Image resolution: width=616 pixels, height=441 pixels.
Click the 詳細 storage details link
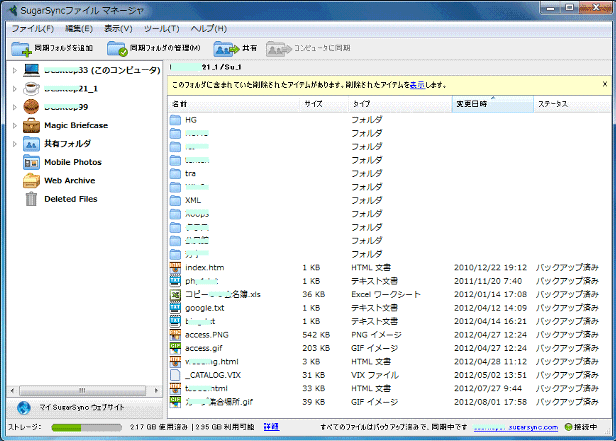coord(271,427)
